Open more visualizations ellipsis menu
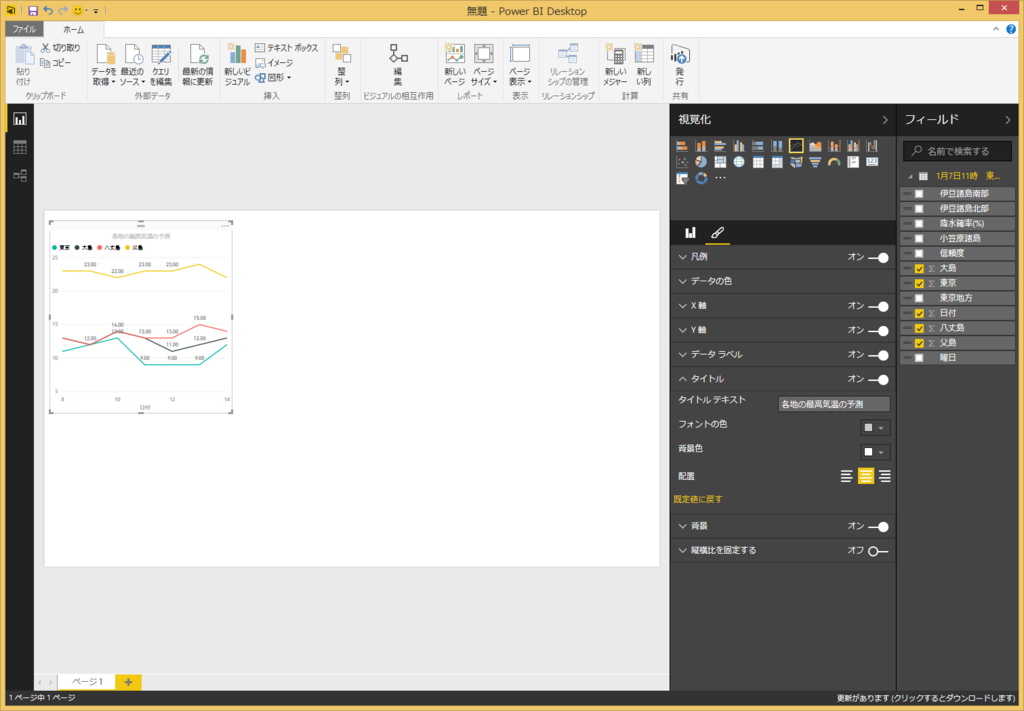 point(720,178)
